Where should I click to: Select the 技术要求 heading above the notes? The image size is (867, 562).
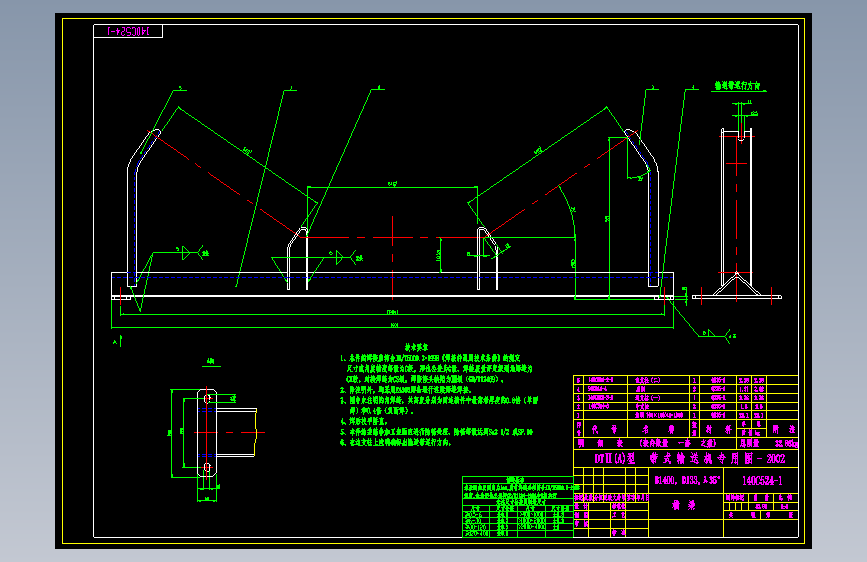[x=416, y=347]
